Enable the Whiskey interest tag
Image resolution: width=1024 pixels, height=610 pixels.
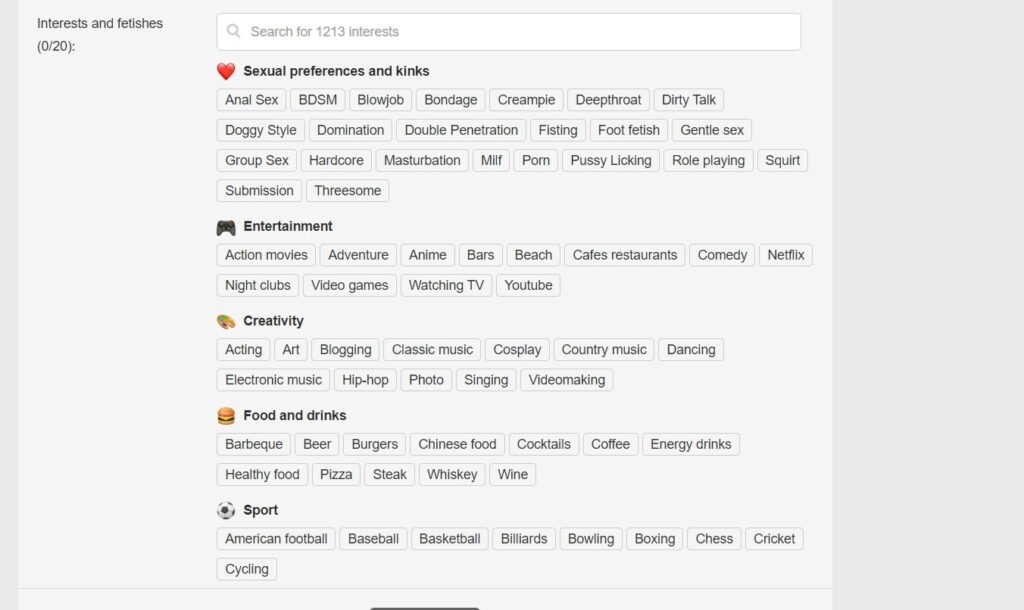click(x=452, y=474)
